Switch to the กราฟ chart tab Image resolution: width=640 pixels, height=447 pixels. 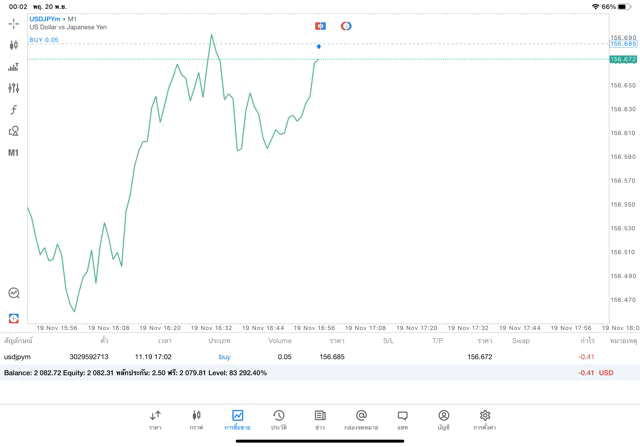[x=196, y=419]
